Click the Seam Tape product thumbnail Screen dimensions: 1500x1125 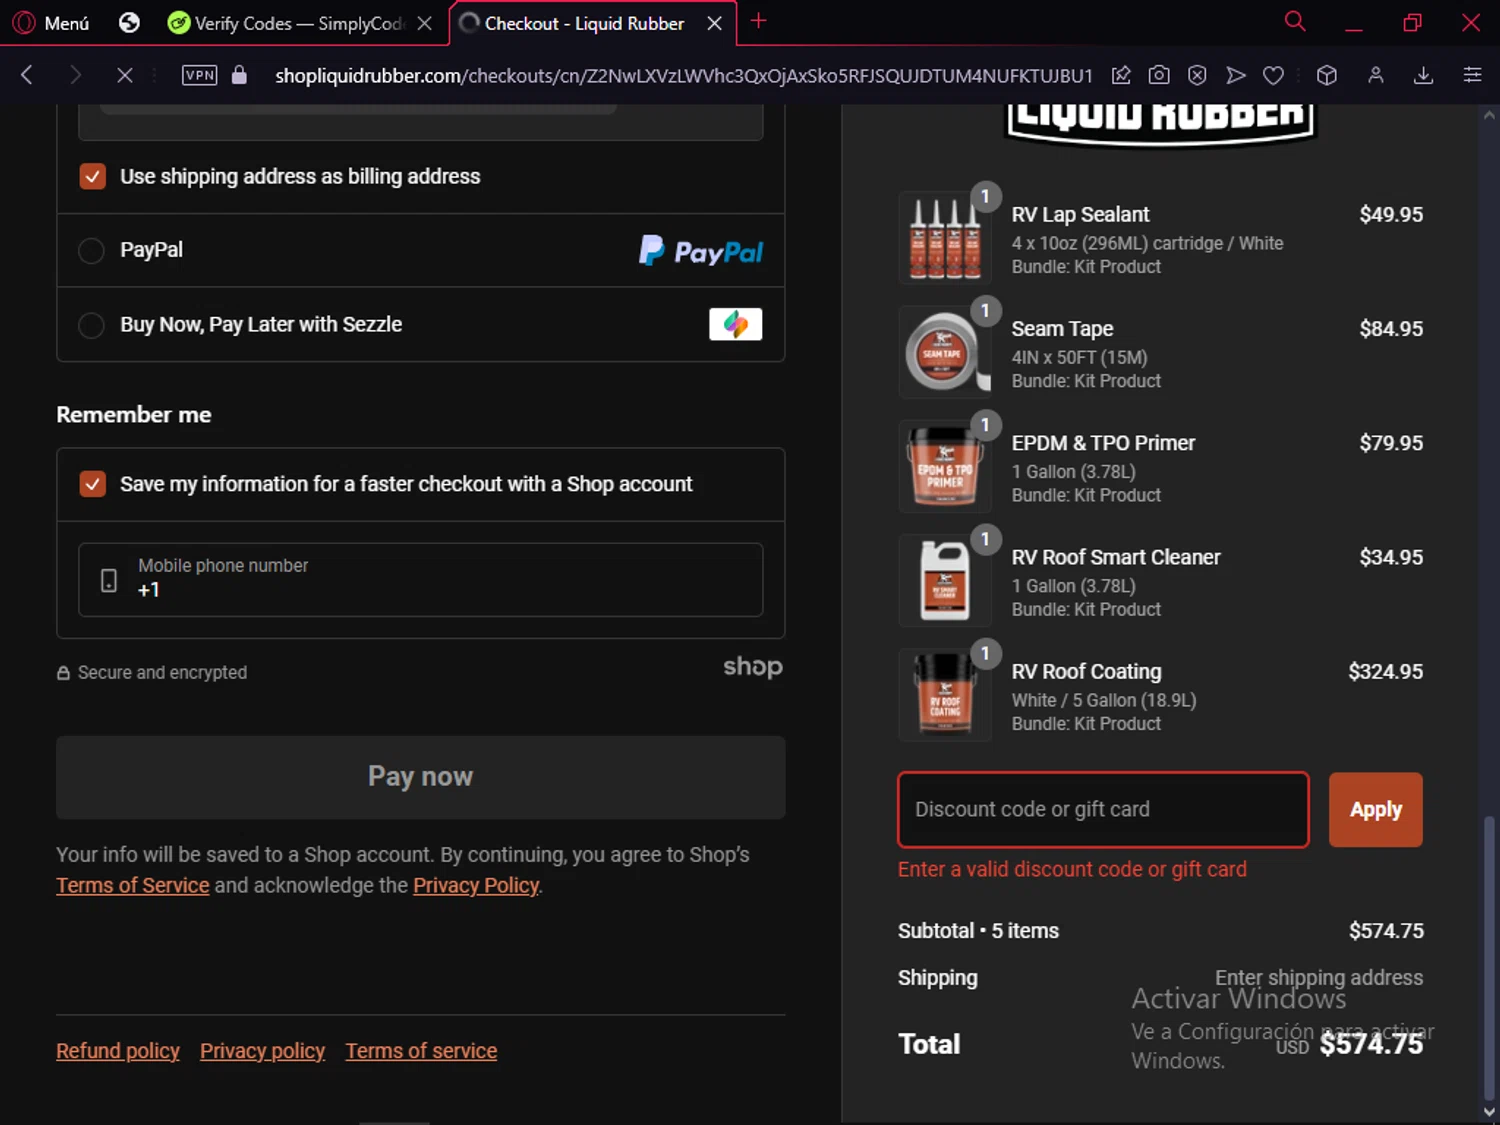(x=944, y=352)
